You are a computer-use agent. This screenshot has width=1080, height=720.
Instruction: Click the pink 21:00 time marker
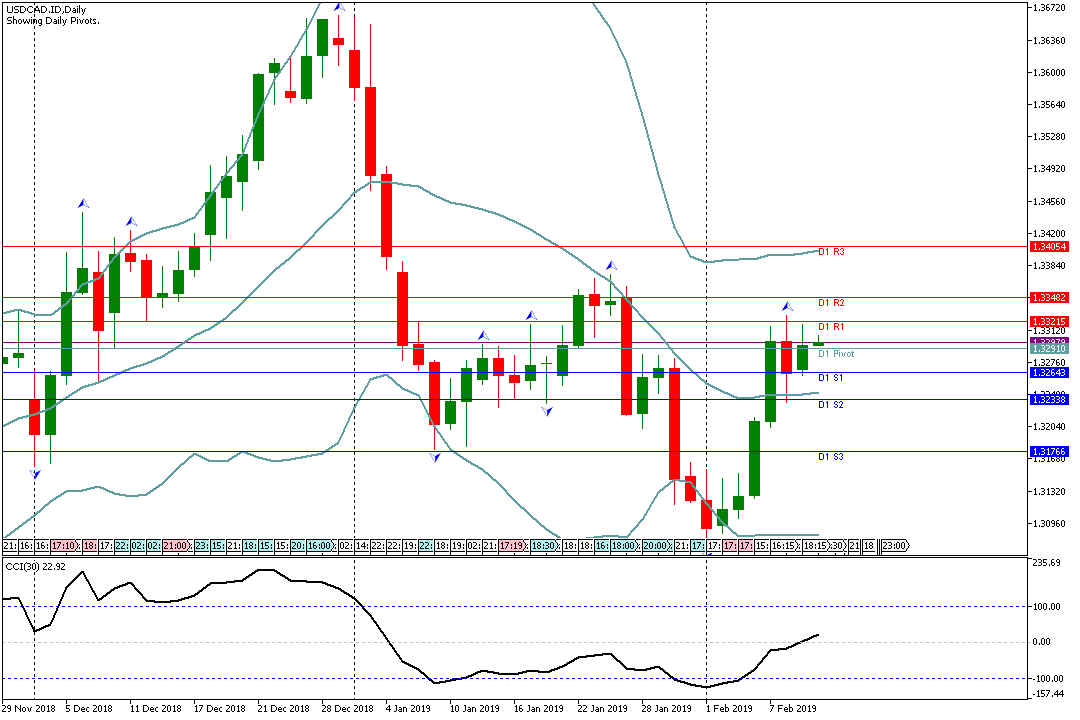click(x=176, y=546)
